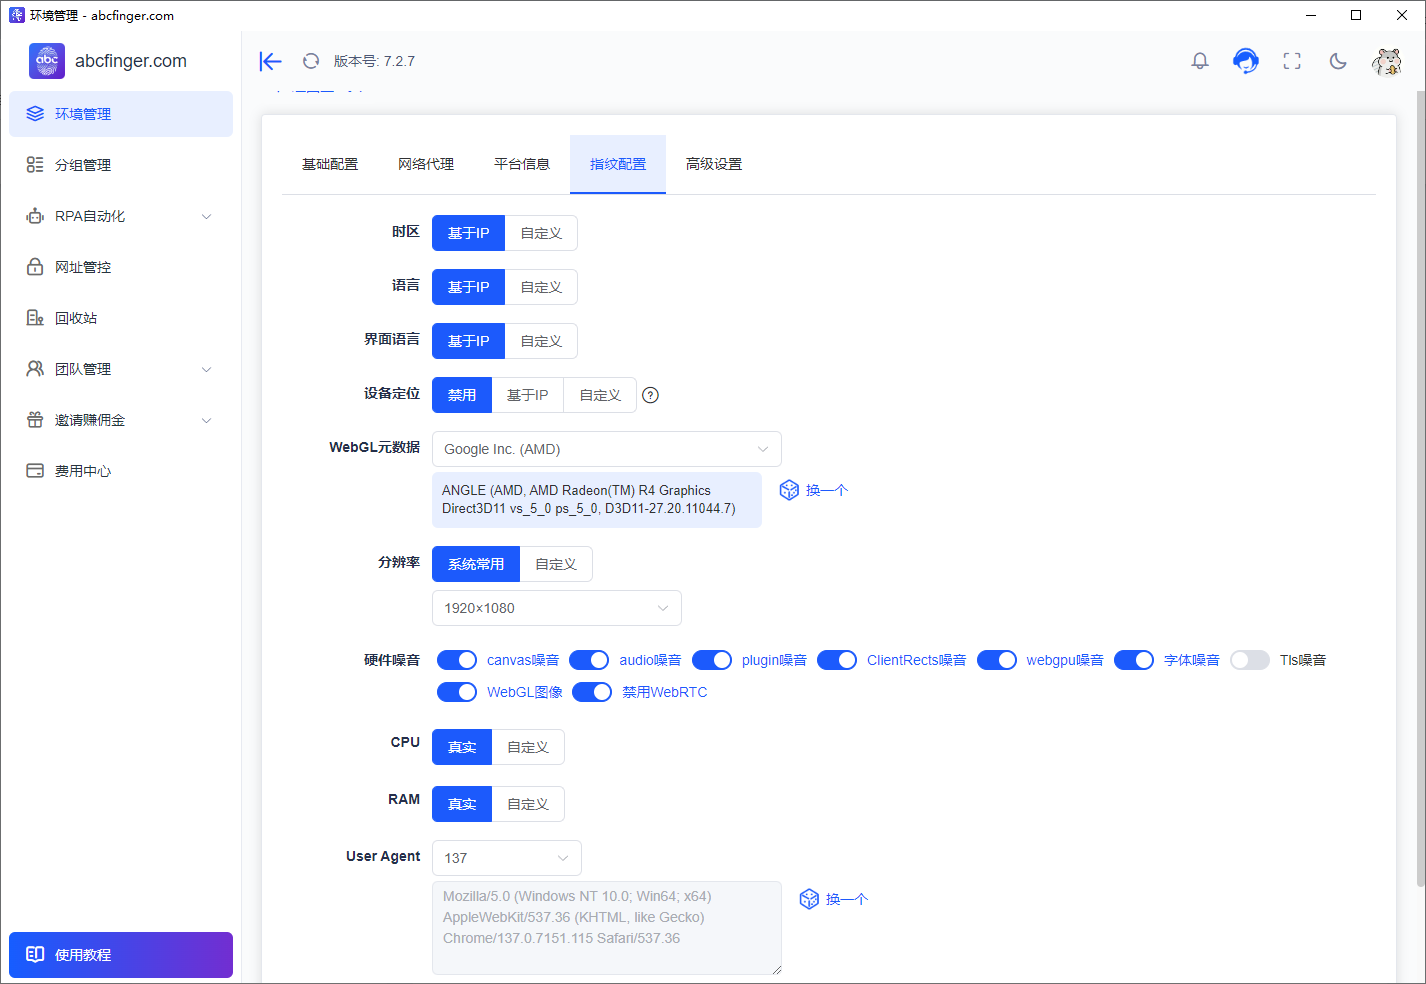
Task: Expand the 1920×1080 resolution dropdown
Action: [x=557, y=608]
